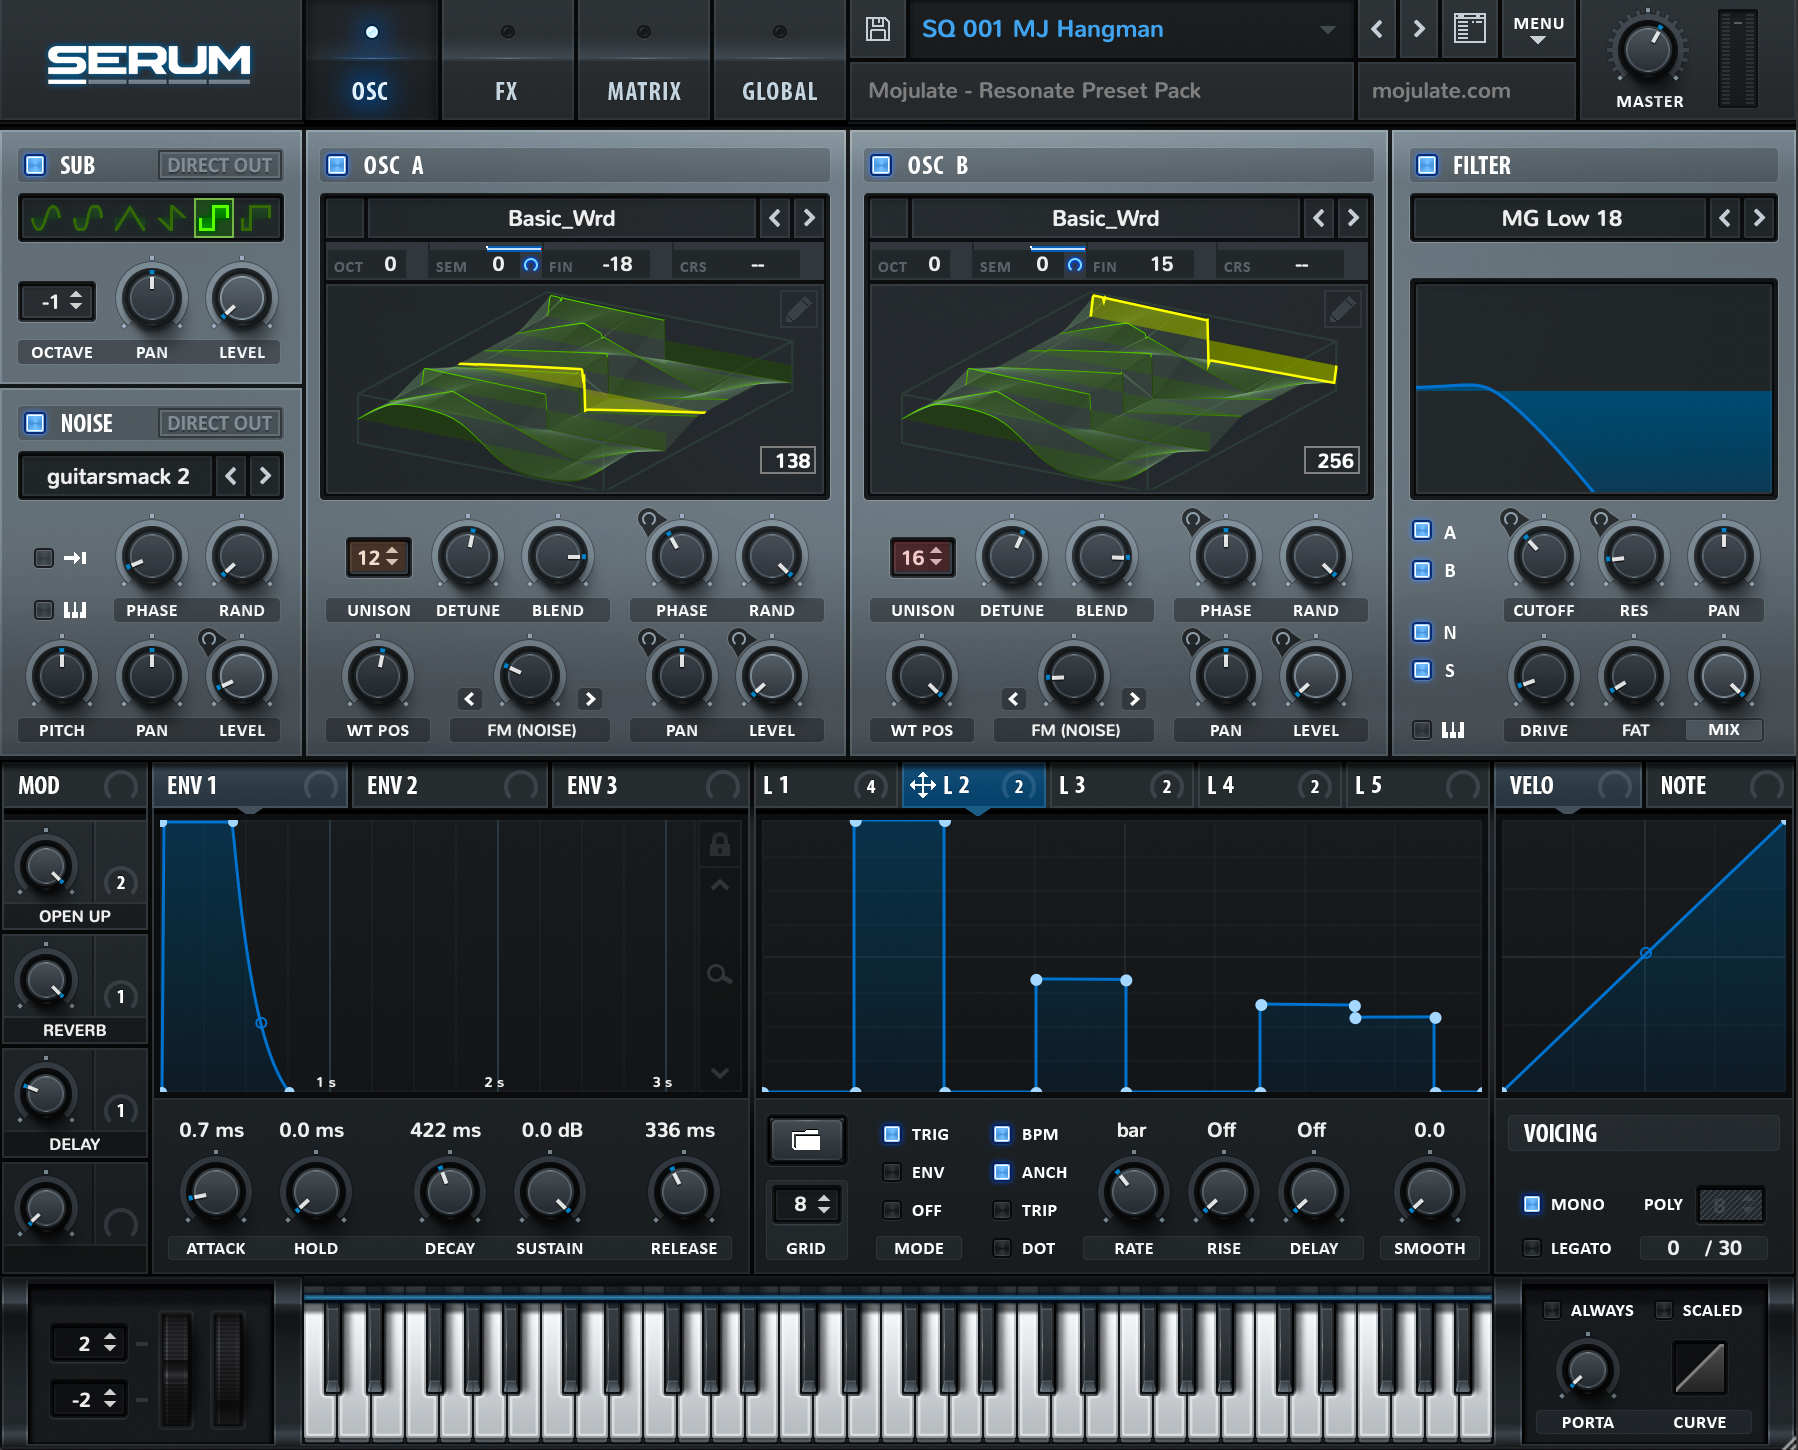Click the ENV 1 ATTACK knob
The height and width of the screenshot is (1450, 1798).
[215, 1192]
